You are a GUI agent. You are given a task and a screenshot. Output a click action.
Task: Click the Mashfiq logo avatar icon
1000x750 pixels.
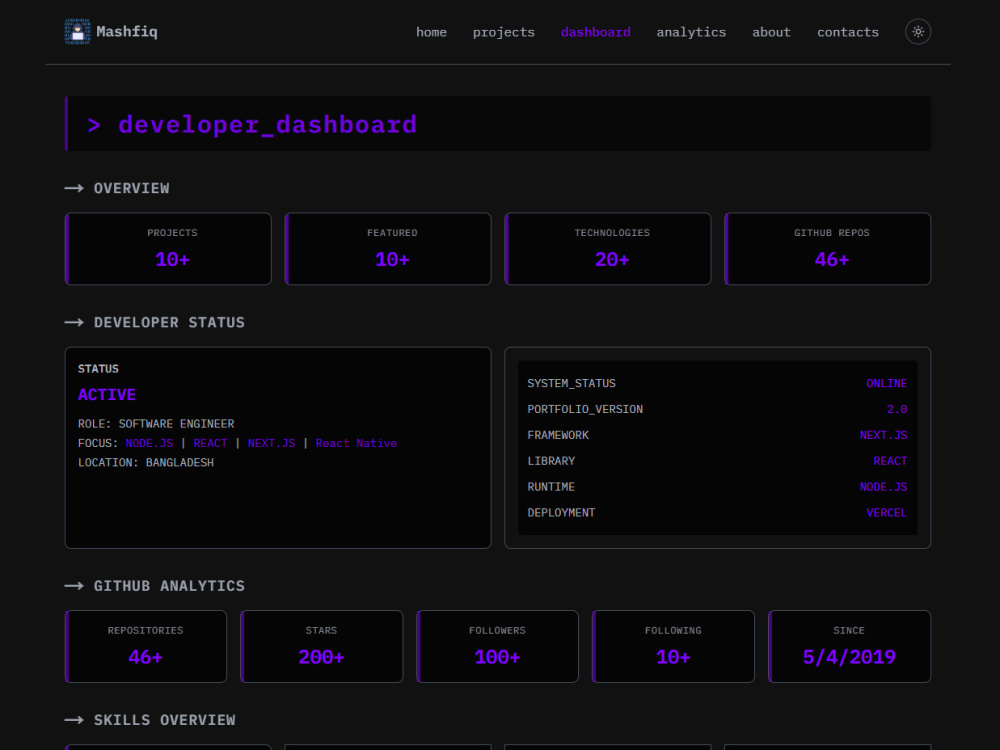77,31
